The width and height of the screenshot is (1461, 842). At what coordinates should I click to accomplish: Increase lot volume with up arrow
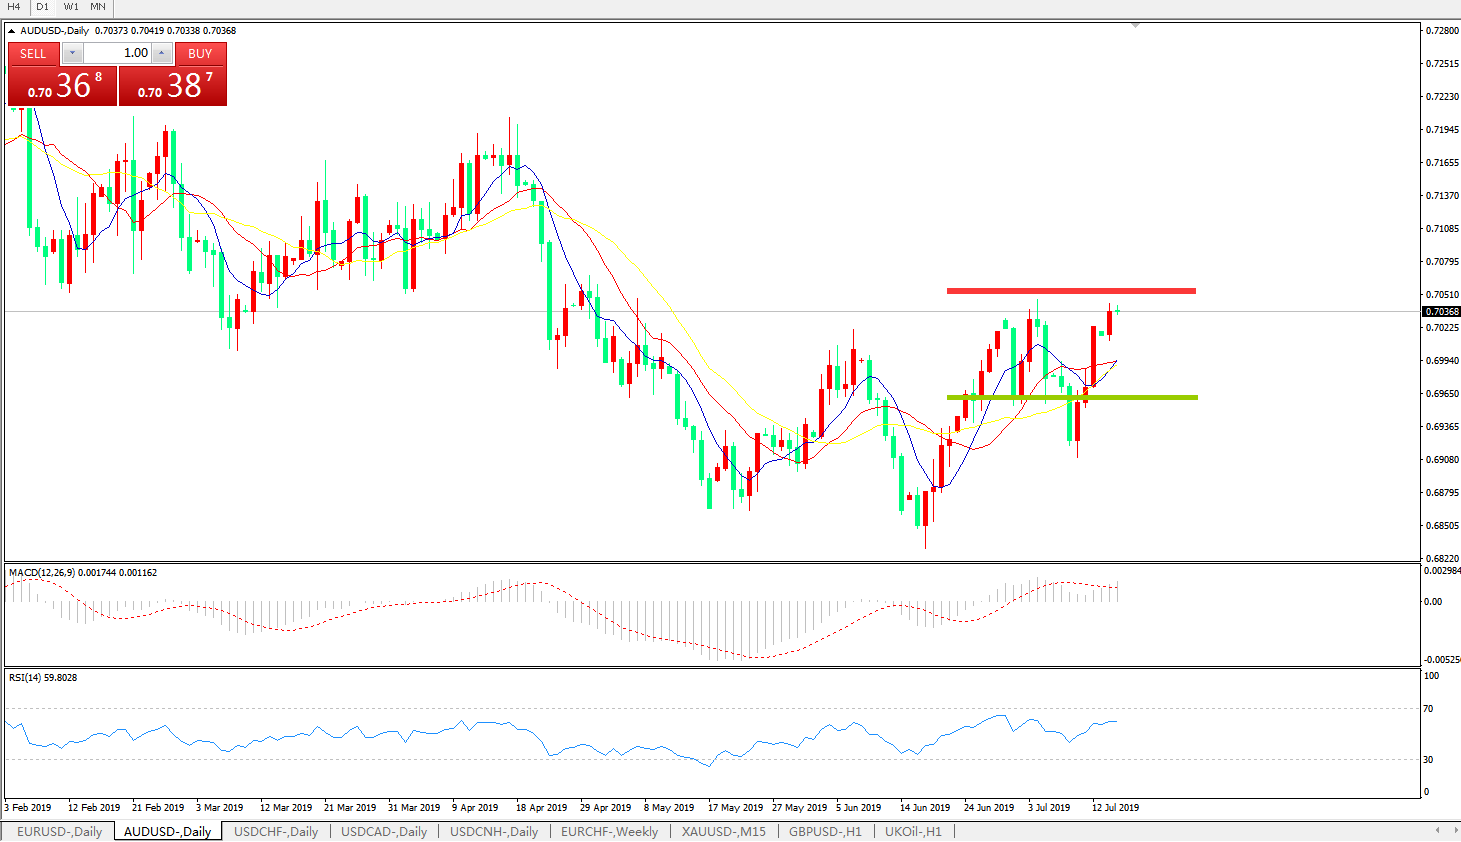click(x=162, y=53)
